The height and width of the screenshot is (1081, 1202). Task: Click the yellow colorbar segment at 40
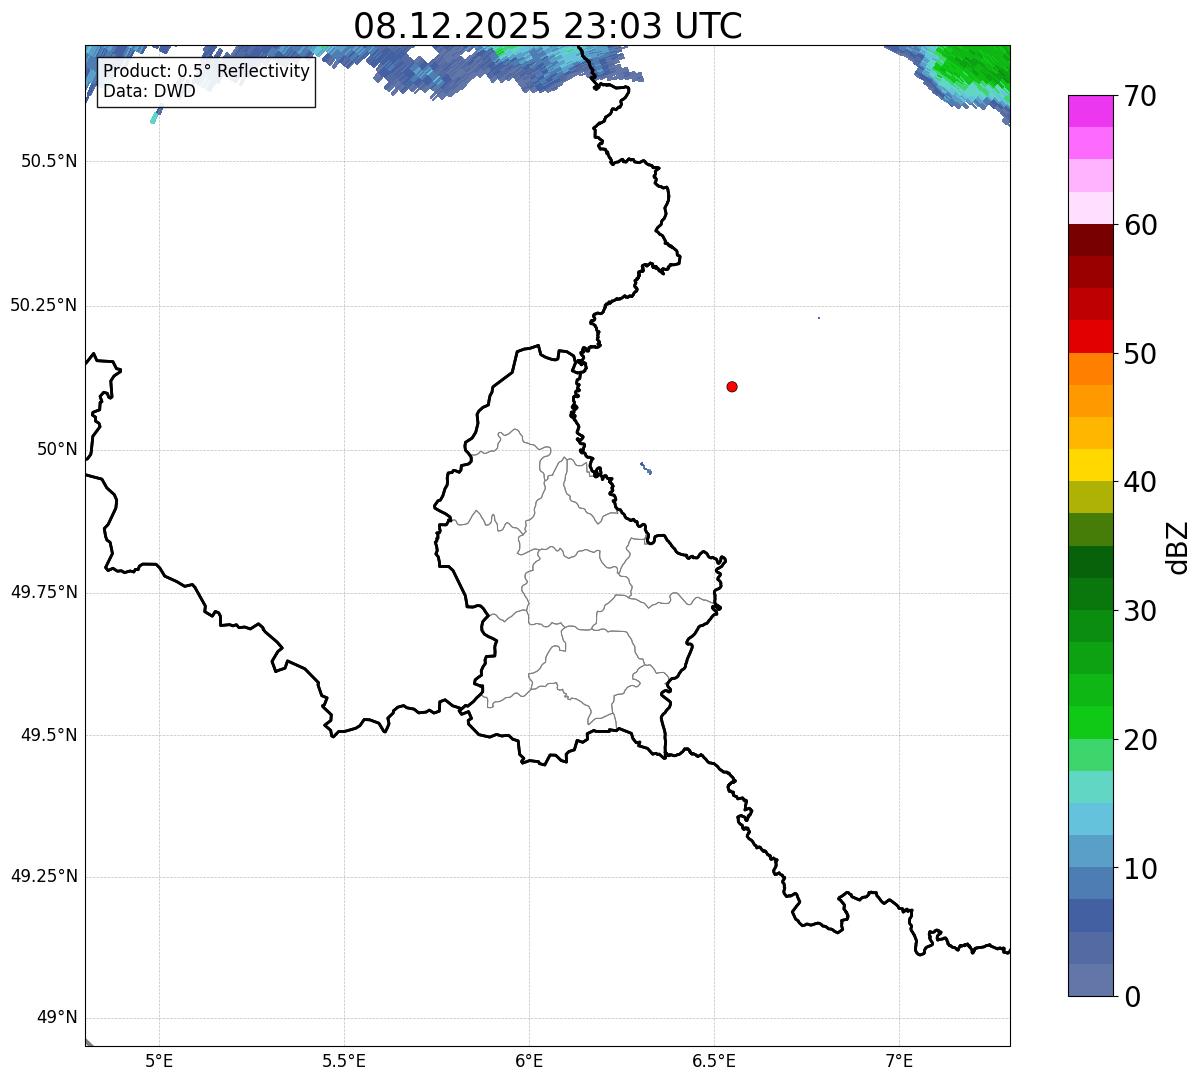click(x=1090, y=465)
